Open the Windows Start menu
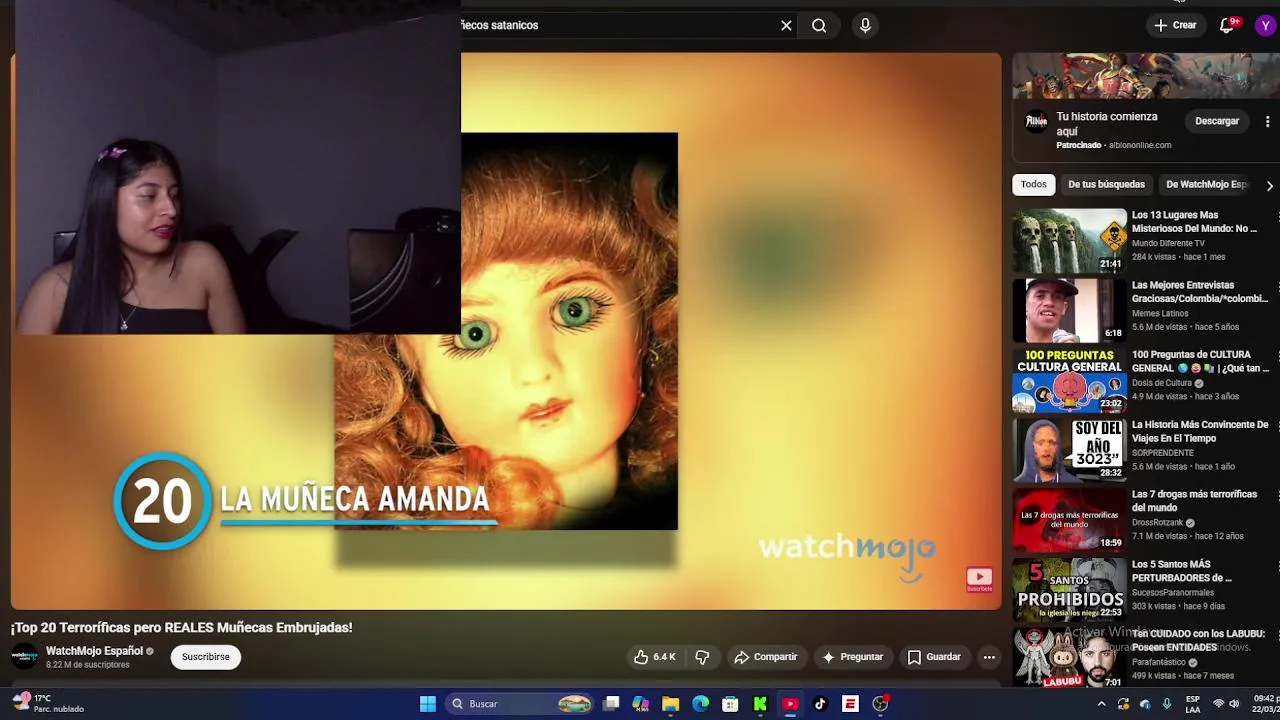The height and width of the screenshot is (720, 1280). coord(428,704)
